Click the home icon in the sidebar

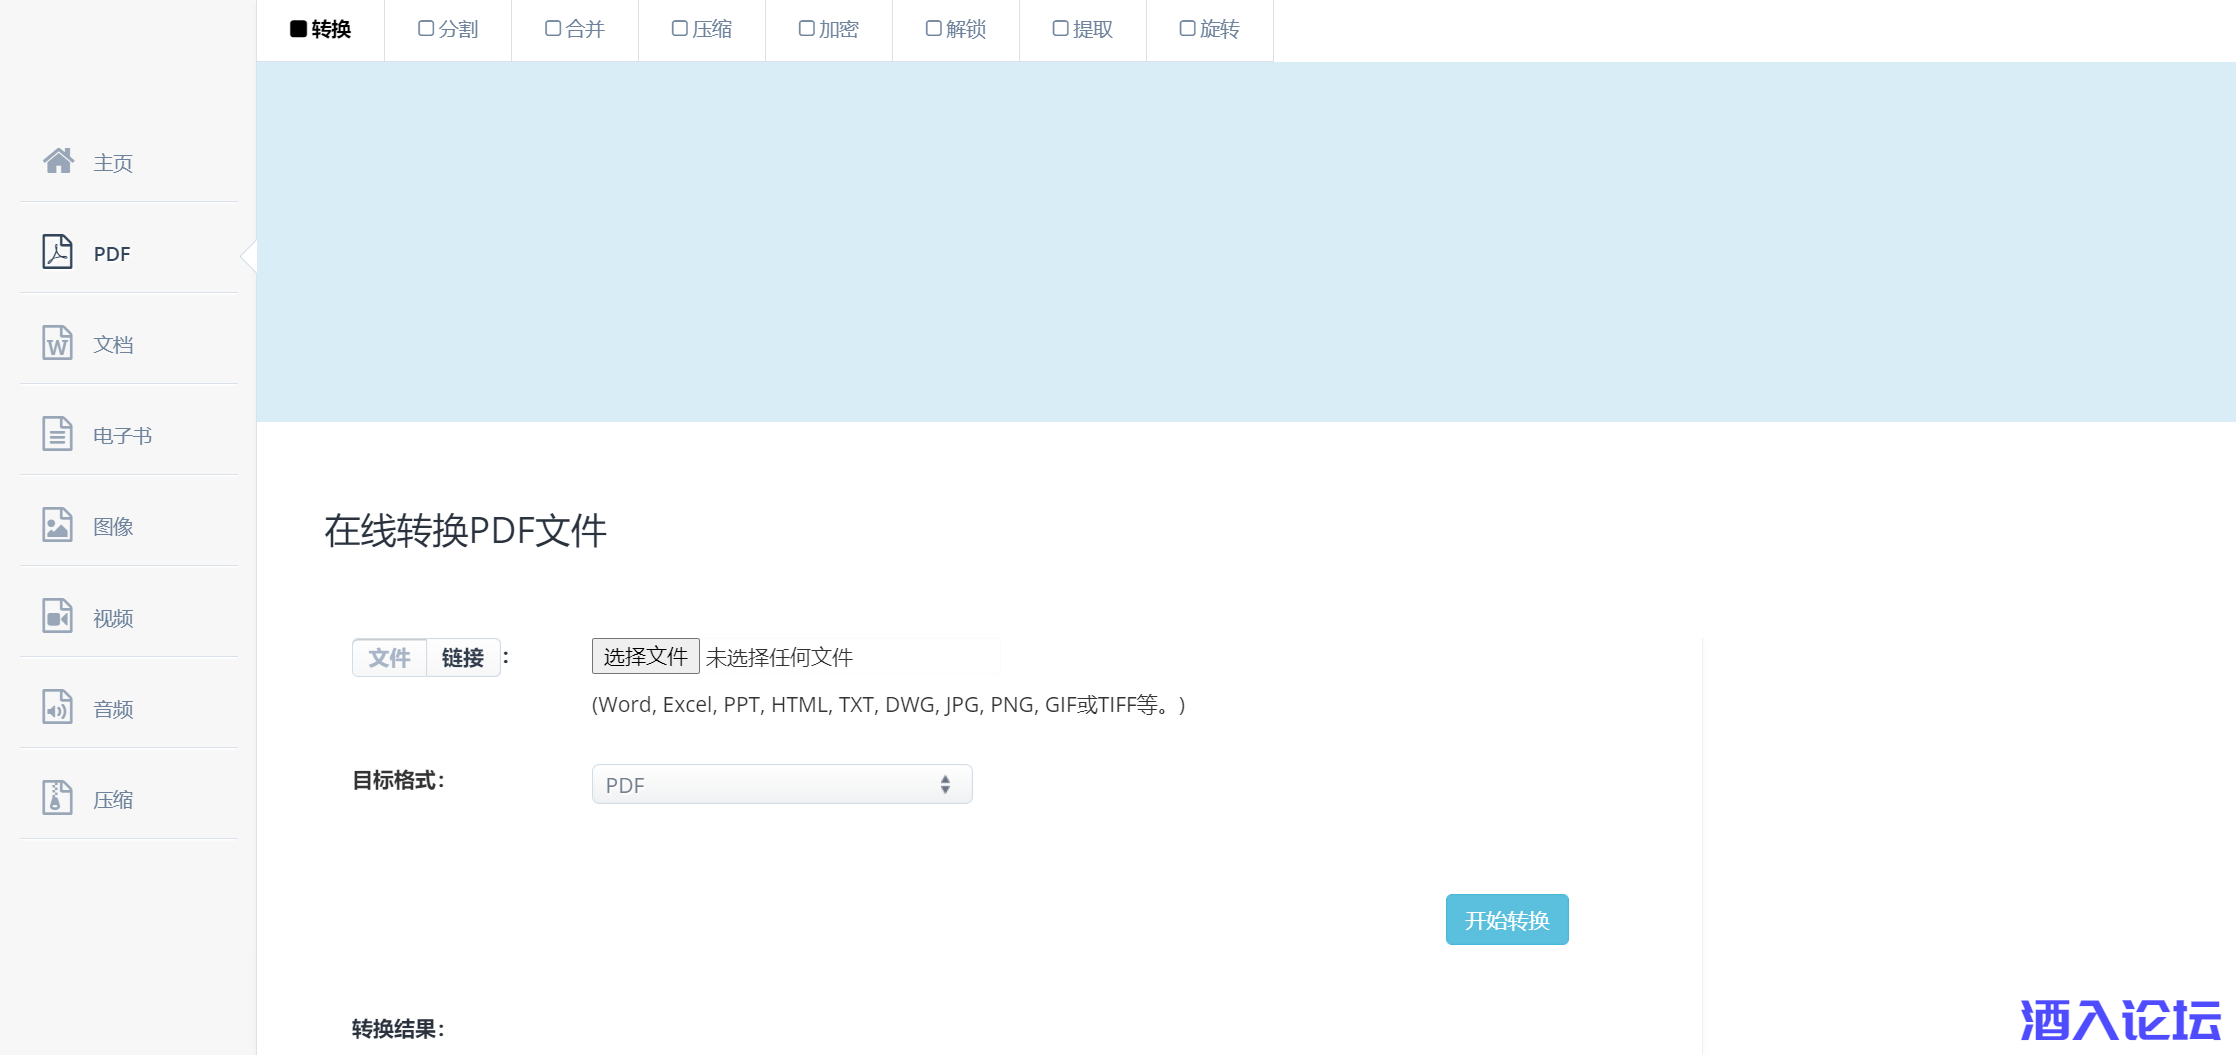pyautogui.click(x=58, y=161)
